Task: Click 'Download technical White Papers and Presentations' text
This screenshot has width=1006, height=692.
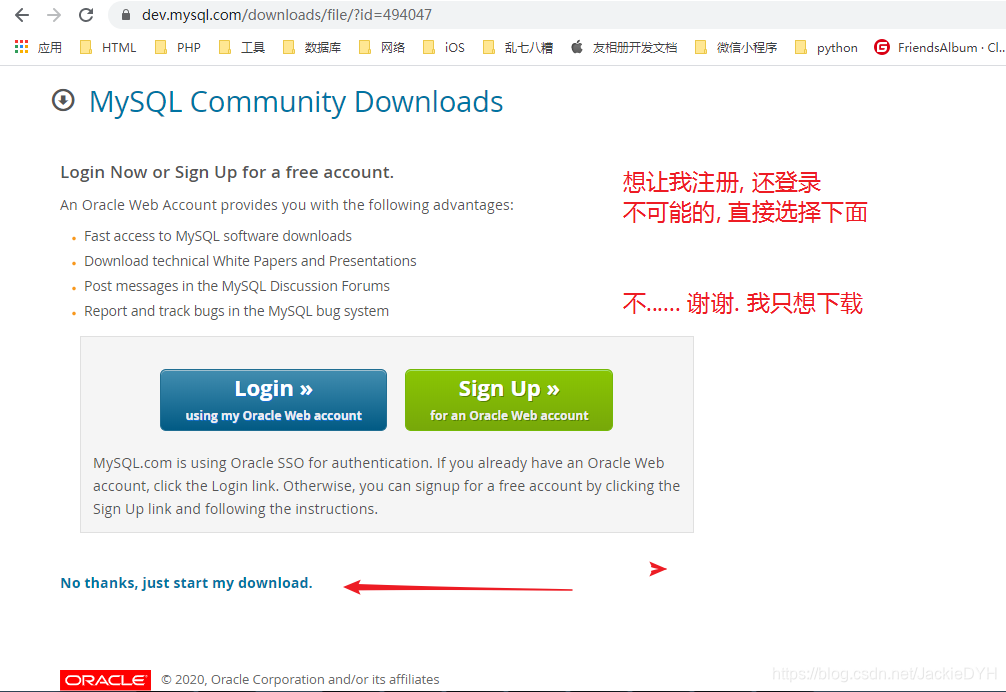Action: (250, 261)
